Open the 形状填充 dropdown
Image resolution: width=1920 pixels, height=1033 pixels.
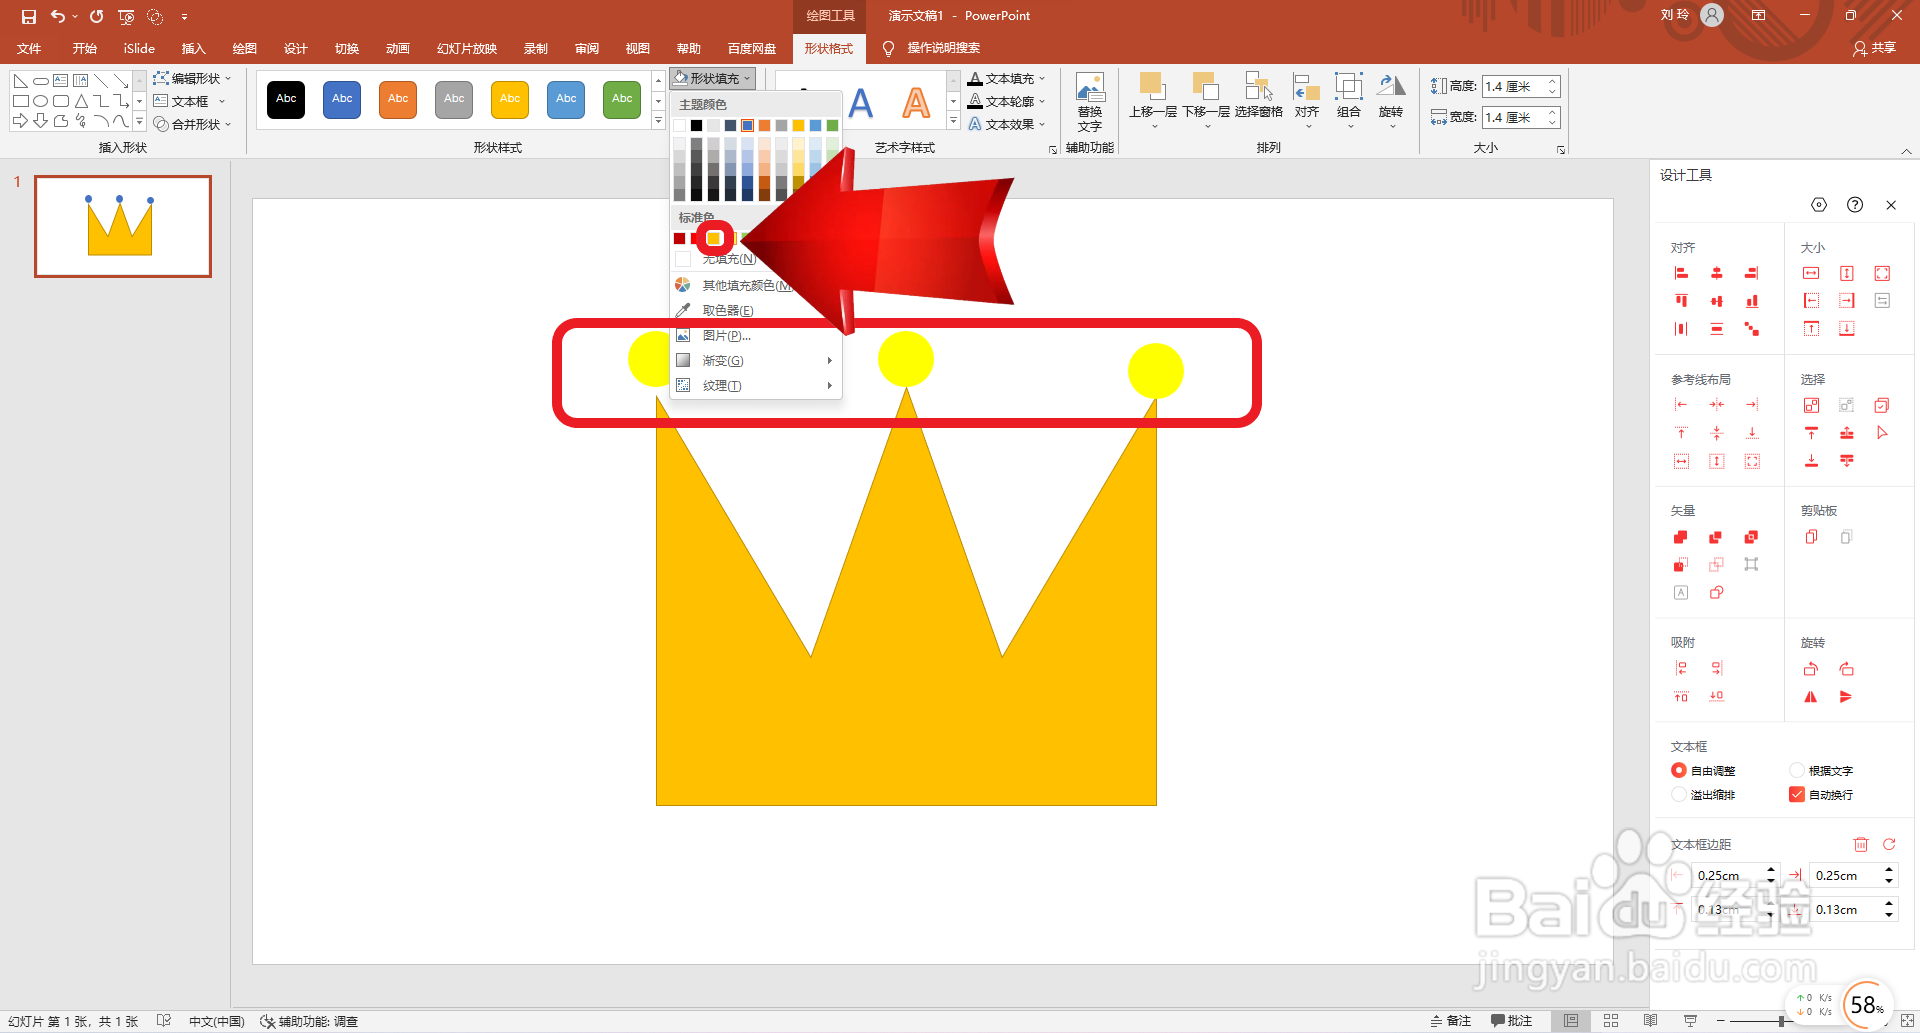tap(712, 78)
